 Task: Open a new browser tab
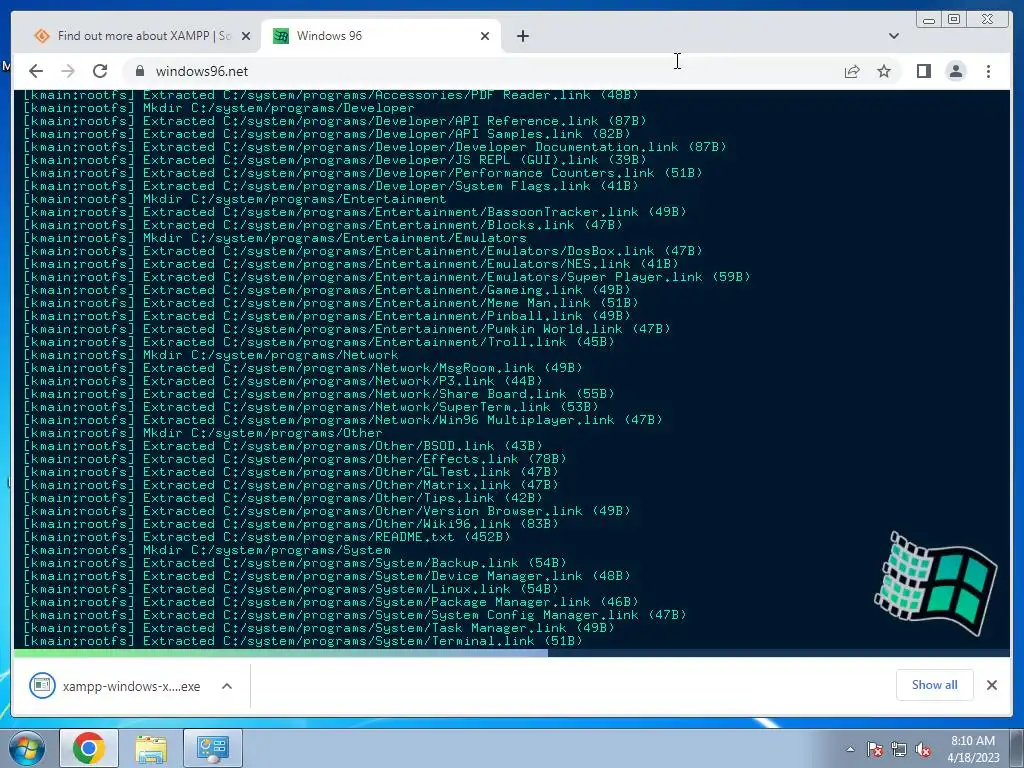[522, 36]
